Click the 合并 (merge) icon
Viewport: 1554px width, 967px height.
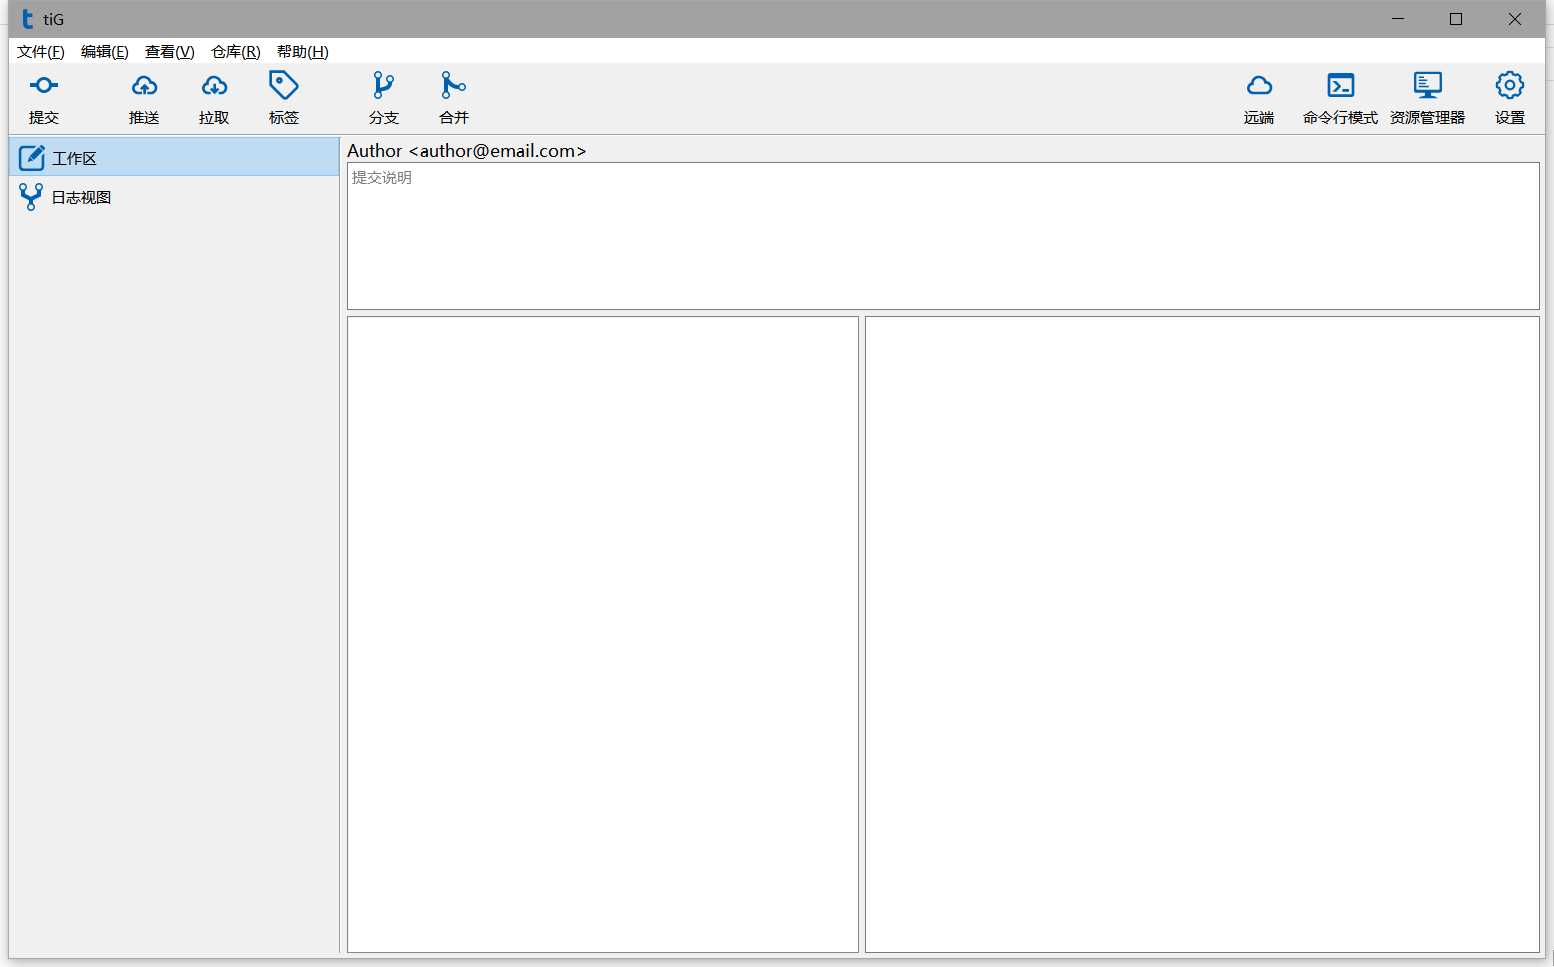[454, 85]
